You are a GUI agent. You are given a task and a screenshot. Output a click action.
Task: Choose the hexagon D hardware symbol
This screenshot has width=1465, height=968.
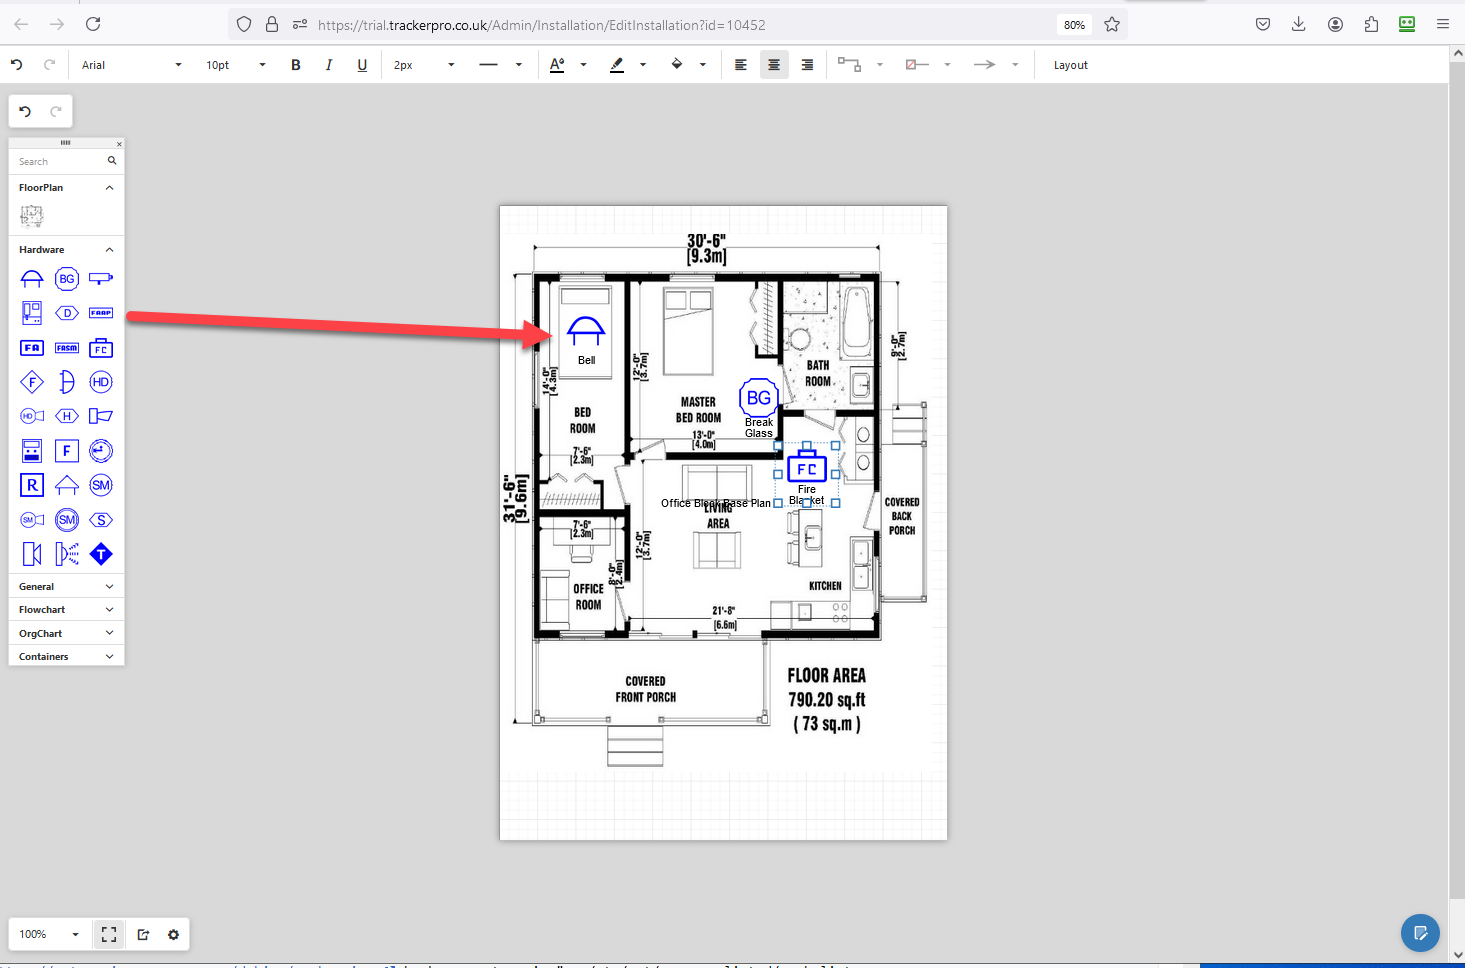tap(67, 313)
